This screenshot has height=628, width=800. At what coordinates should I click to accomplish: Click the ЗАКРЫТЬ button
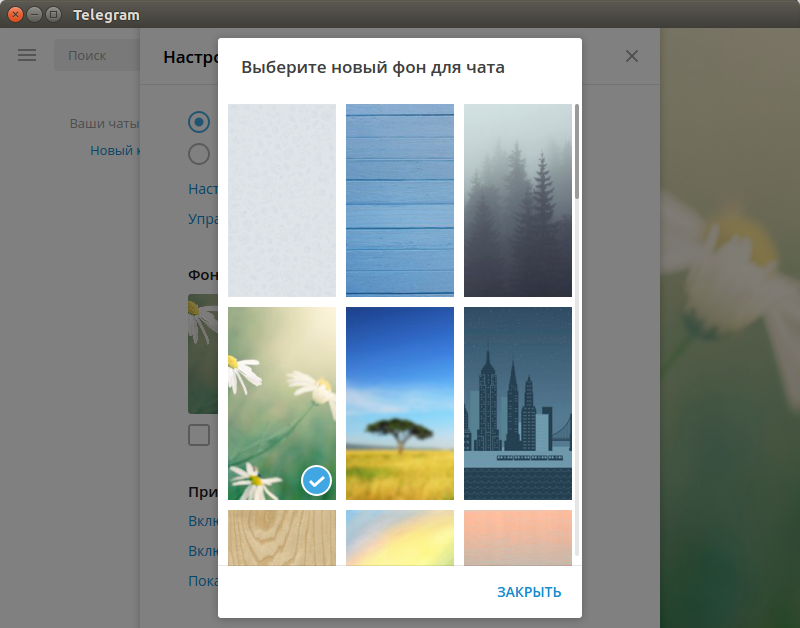529,592
